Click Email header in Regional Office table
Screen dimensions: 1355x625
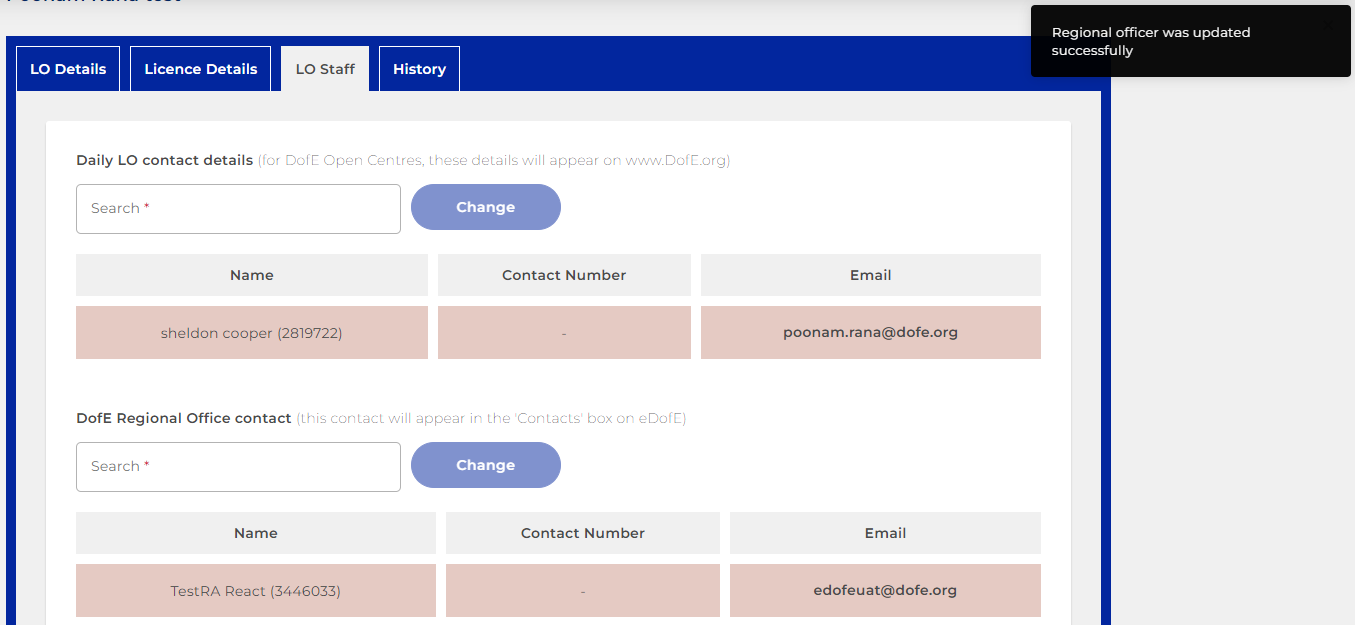[x=885, y=533]
